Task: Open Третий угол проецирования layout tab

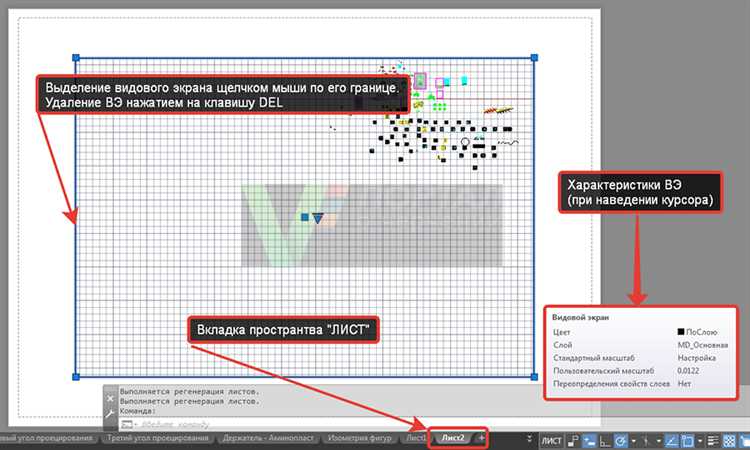Action: (157, 438)
